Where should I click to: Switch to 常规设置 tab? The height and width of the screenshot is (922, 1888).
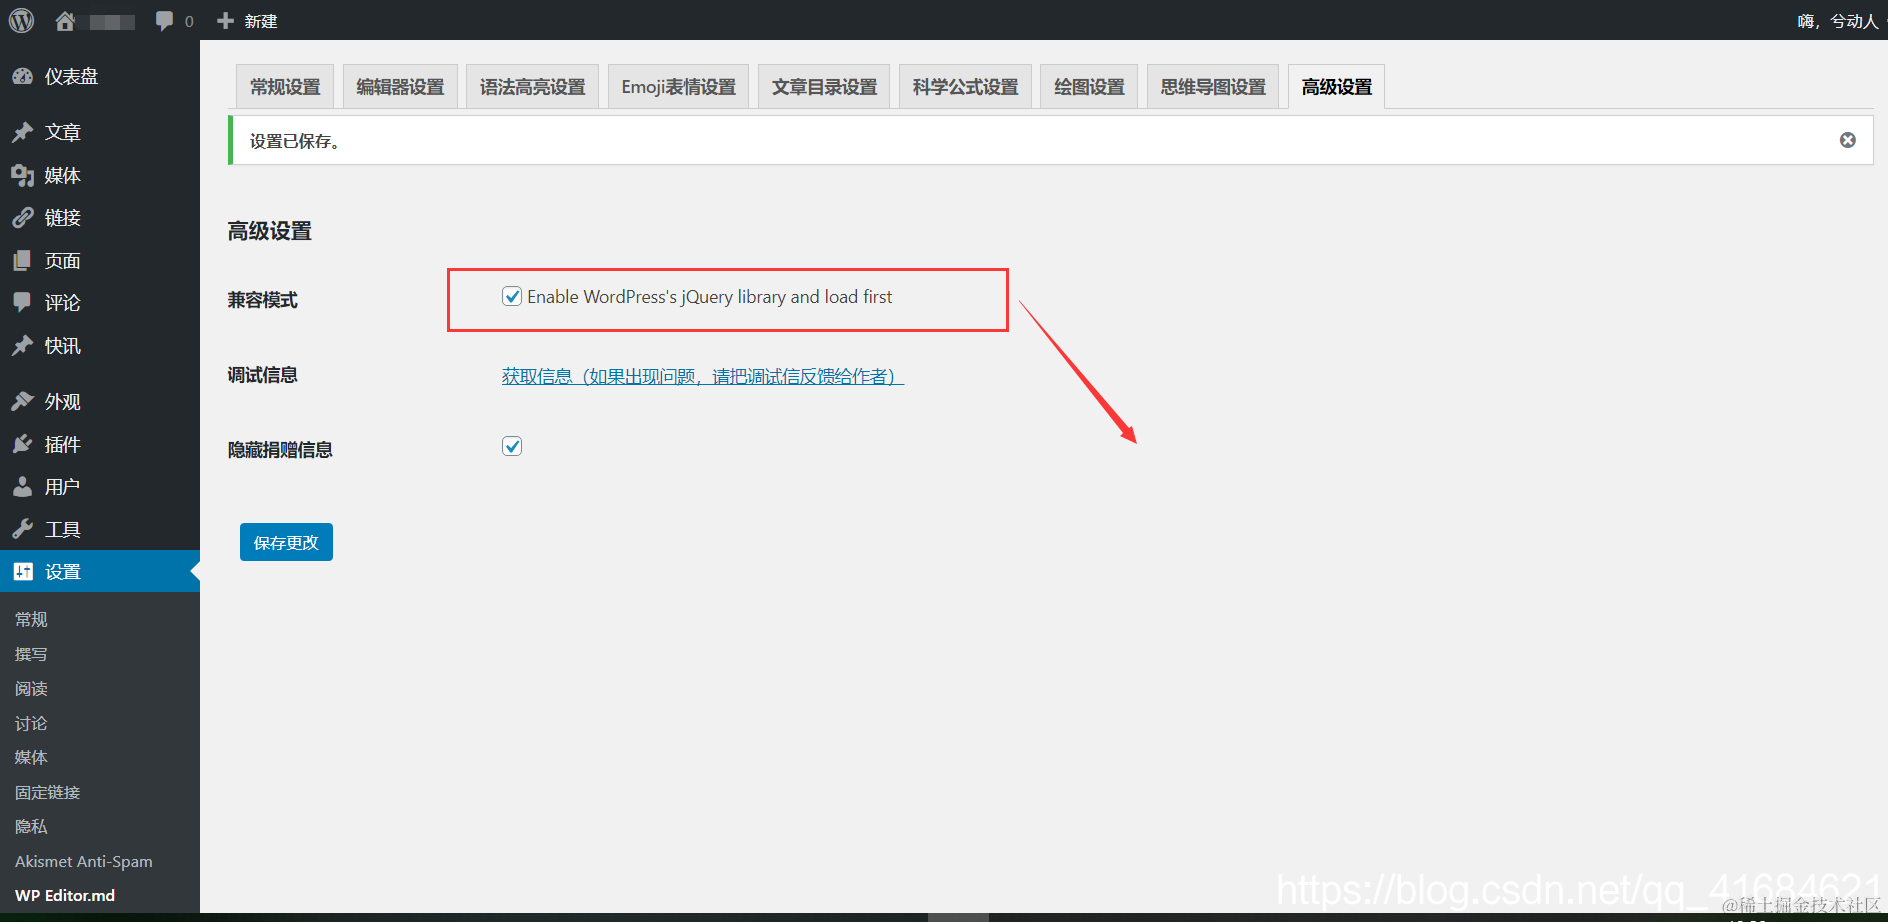pyautogui.click(x=285, y=87)
